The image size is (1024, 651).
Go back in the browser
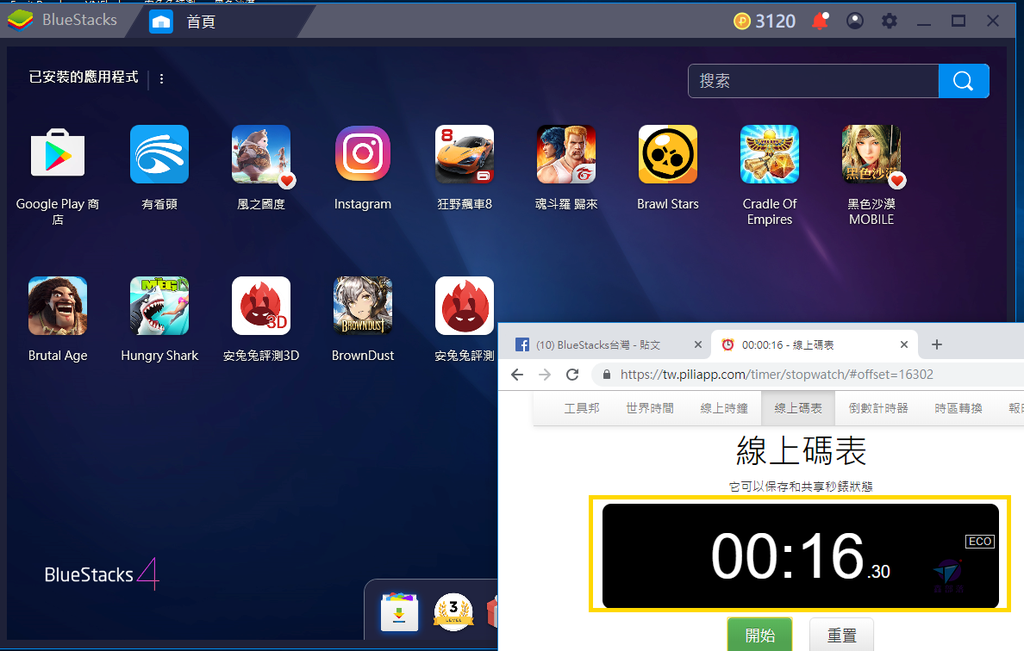coord(517,374)
